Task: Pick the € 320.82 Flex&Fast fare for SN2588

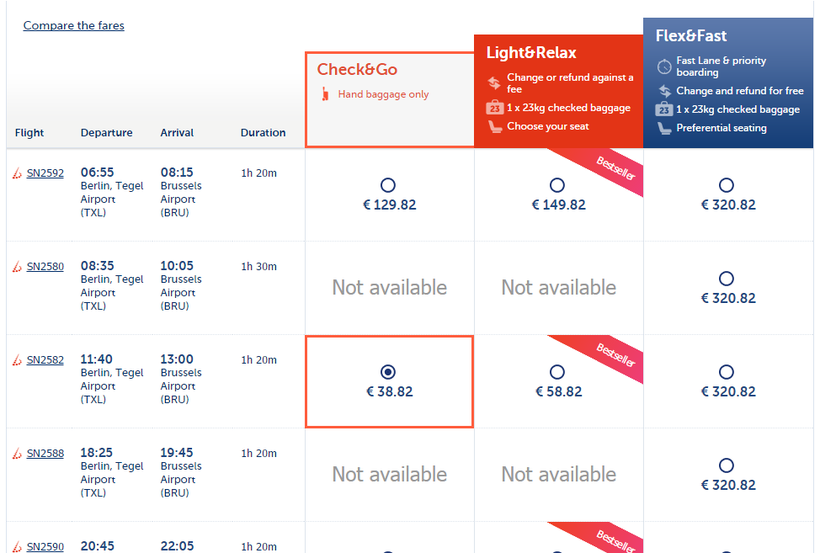Action: click(727, 465)
